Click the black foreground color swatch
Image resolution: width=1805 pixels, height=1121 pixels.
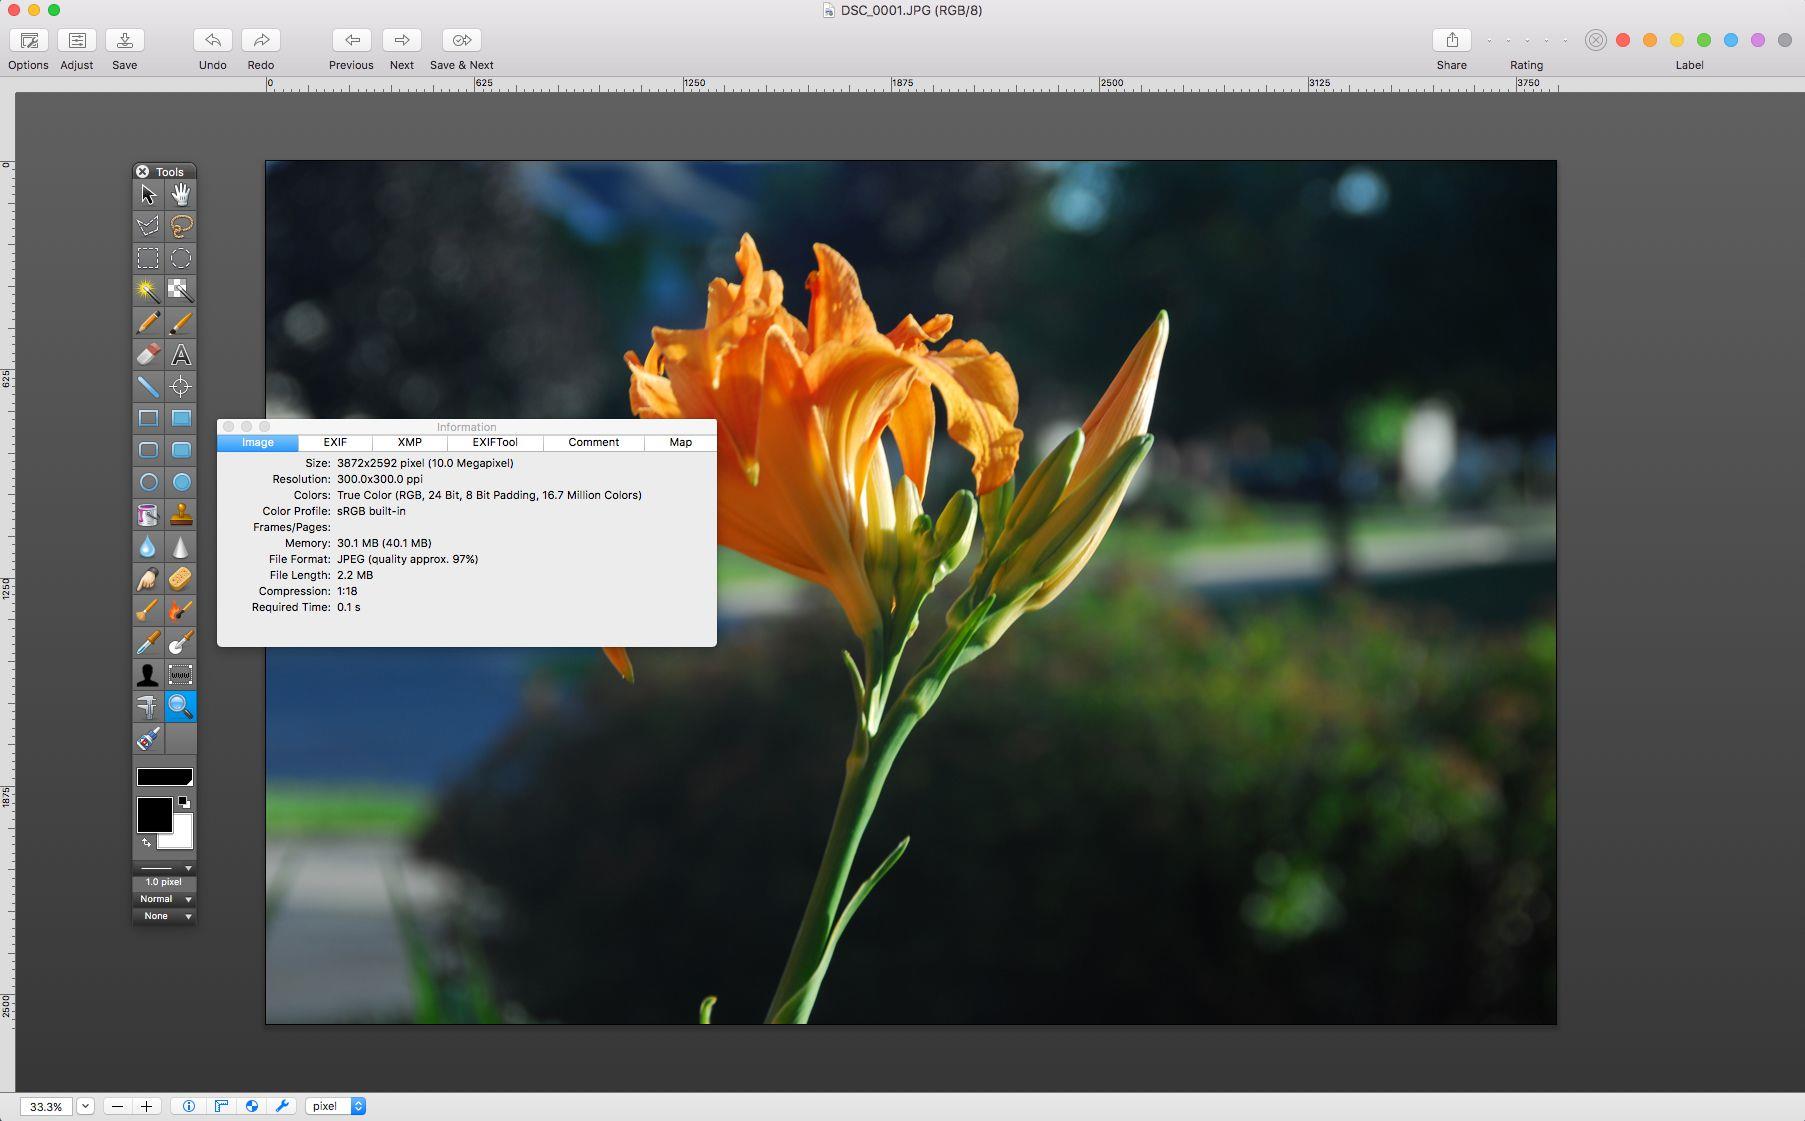[x=154, y=814]
